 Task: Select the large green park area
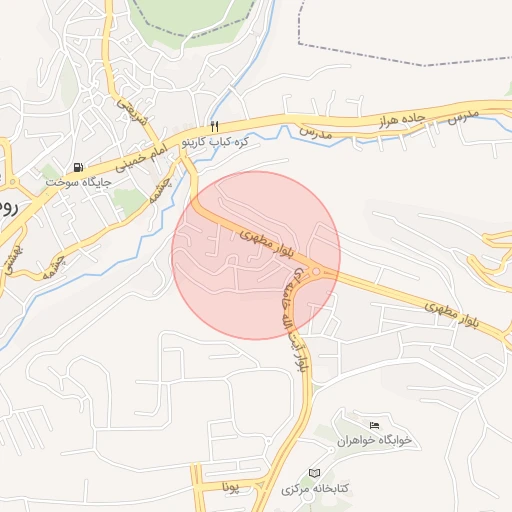click(x=191, y=18)
